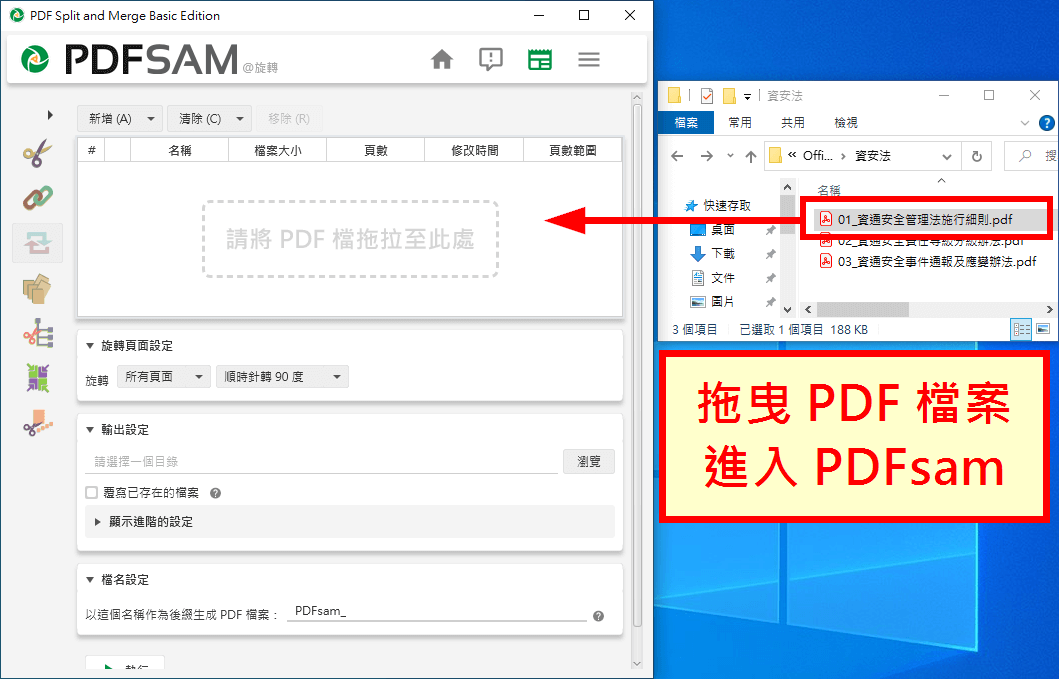Click the 移除 (R) button
This screenshot has width=1059, height=679.
[288, 119]
